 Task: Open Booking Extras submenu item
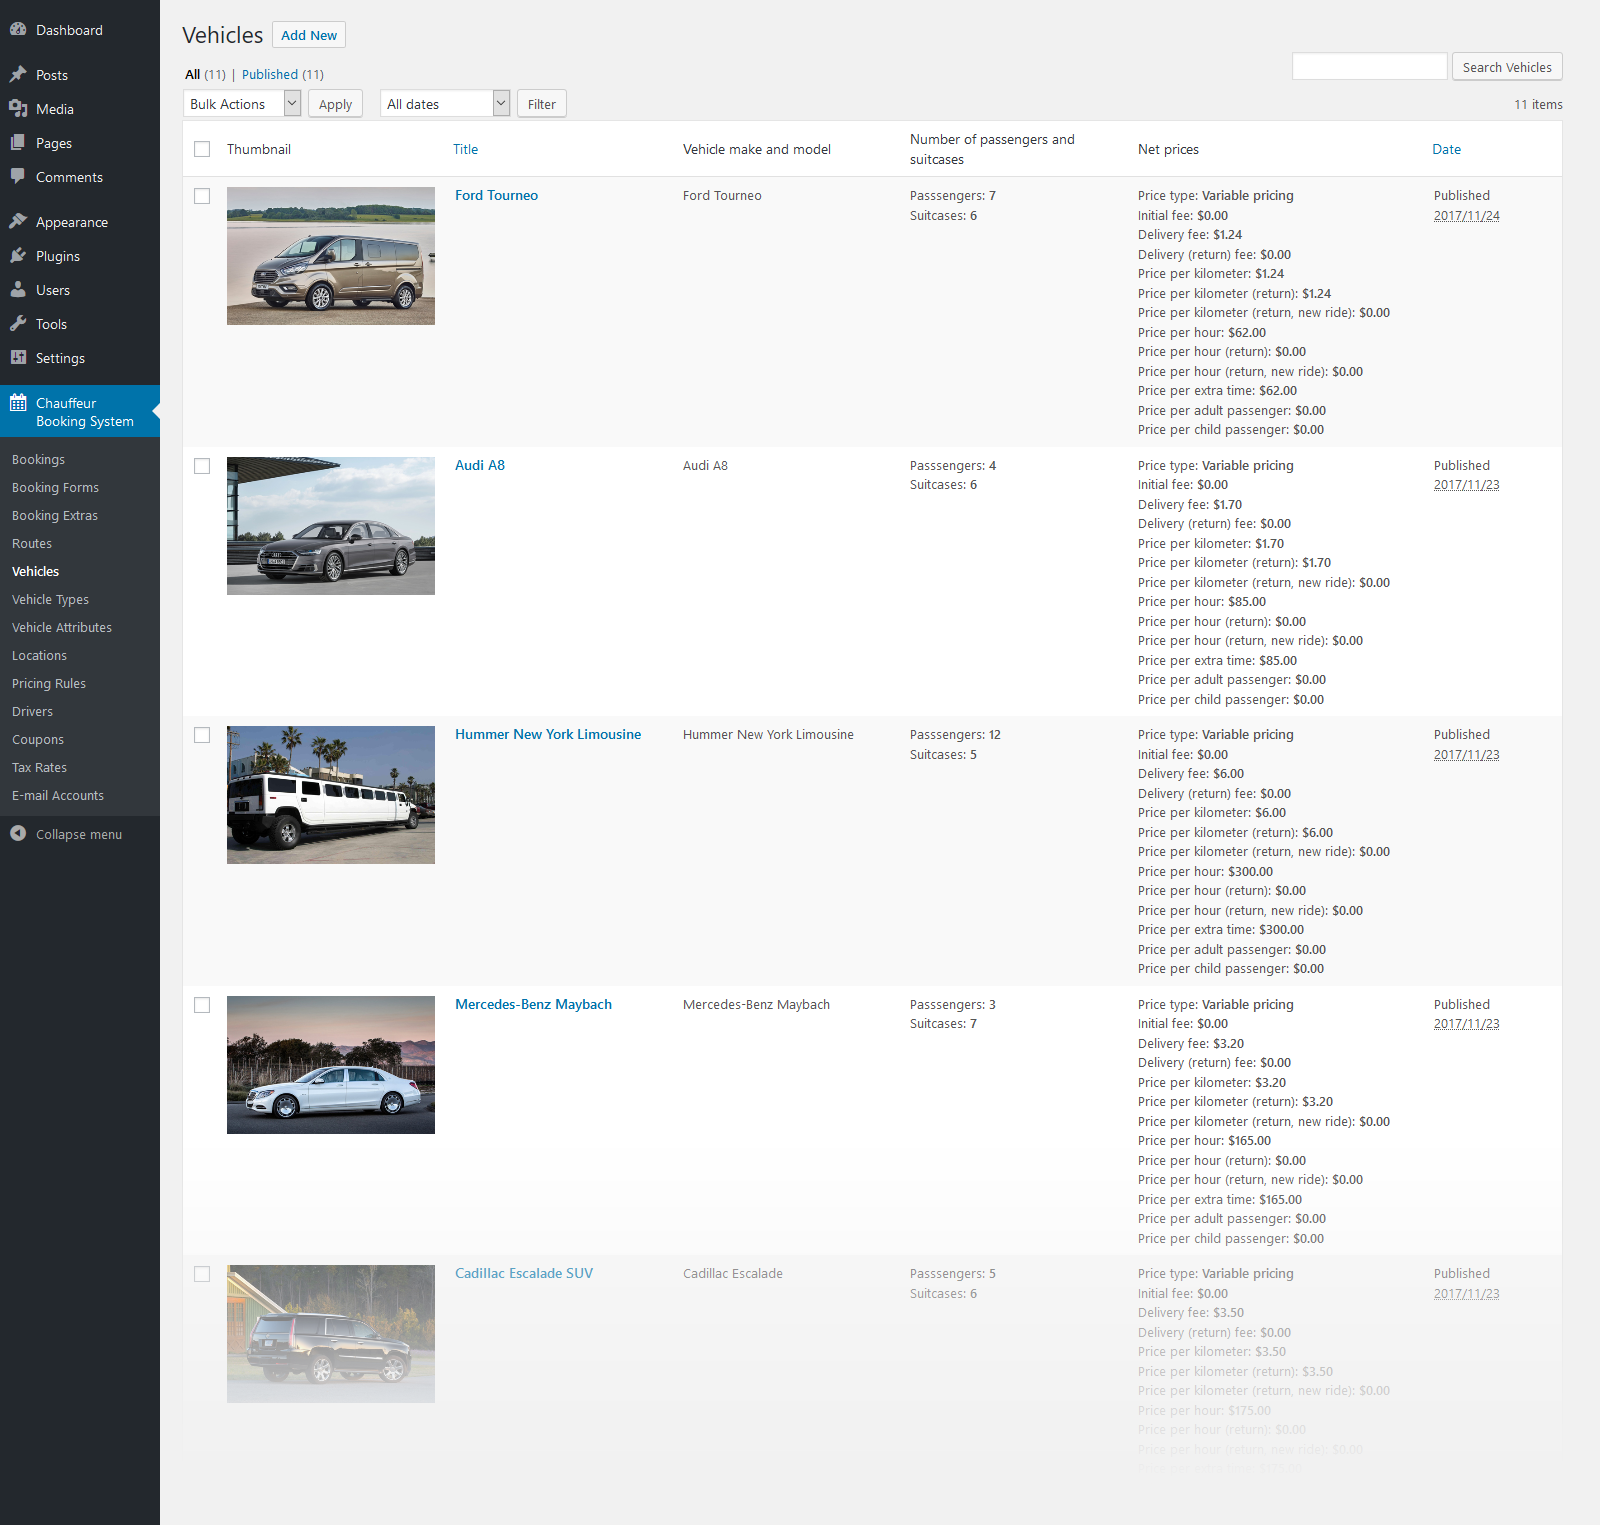click(55, 516)
